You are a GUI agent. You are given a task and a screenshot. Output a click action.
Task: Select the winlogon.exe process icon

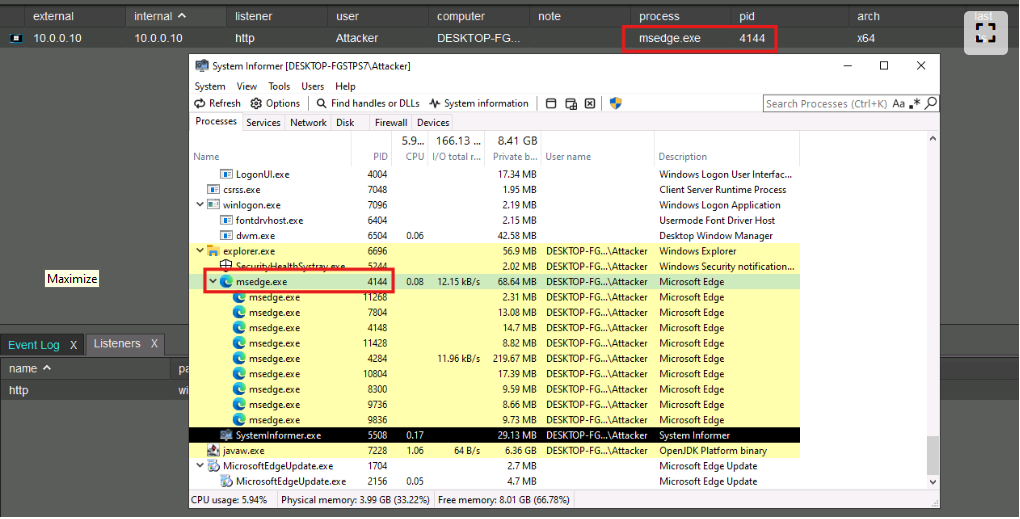tap(213, 205)
